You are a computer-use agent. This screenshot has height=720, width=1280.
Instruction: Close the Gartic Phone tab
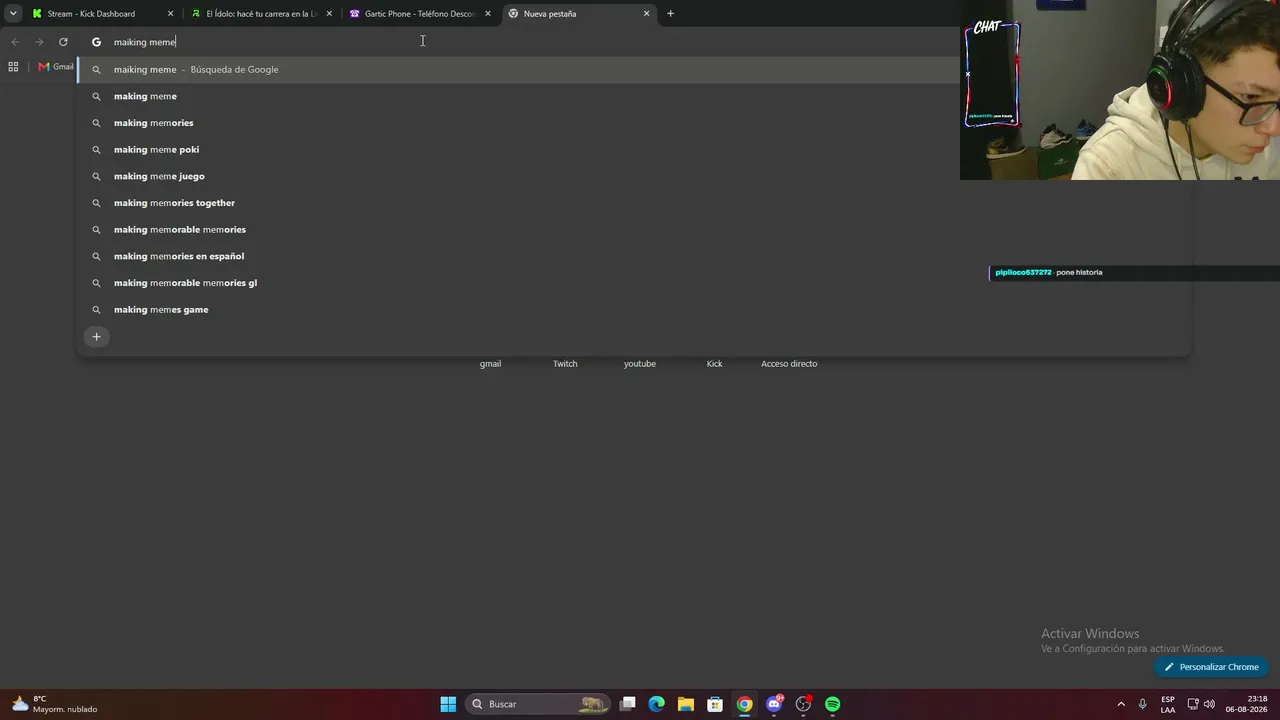click(x=488, y=14)
